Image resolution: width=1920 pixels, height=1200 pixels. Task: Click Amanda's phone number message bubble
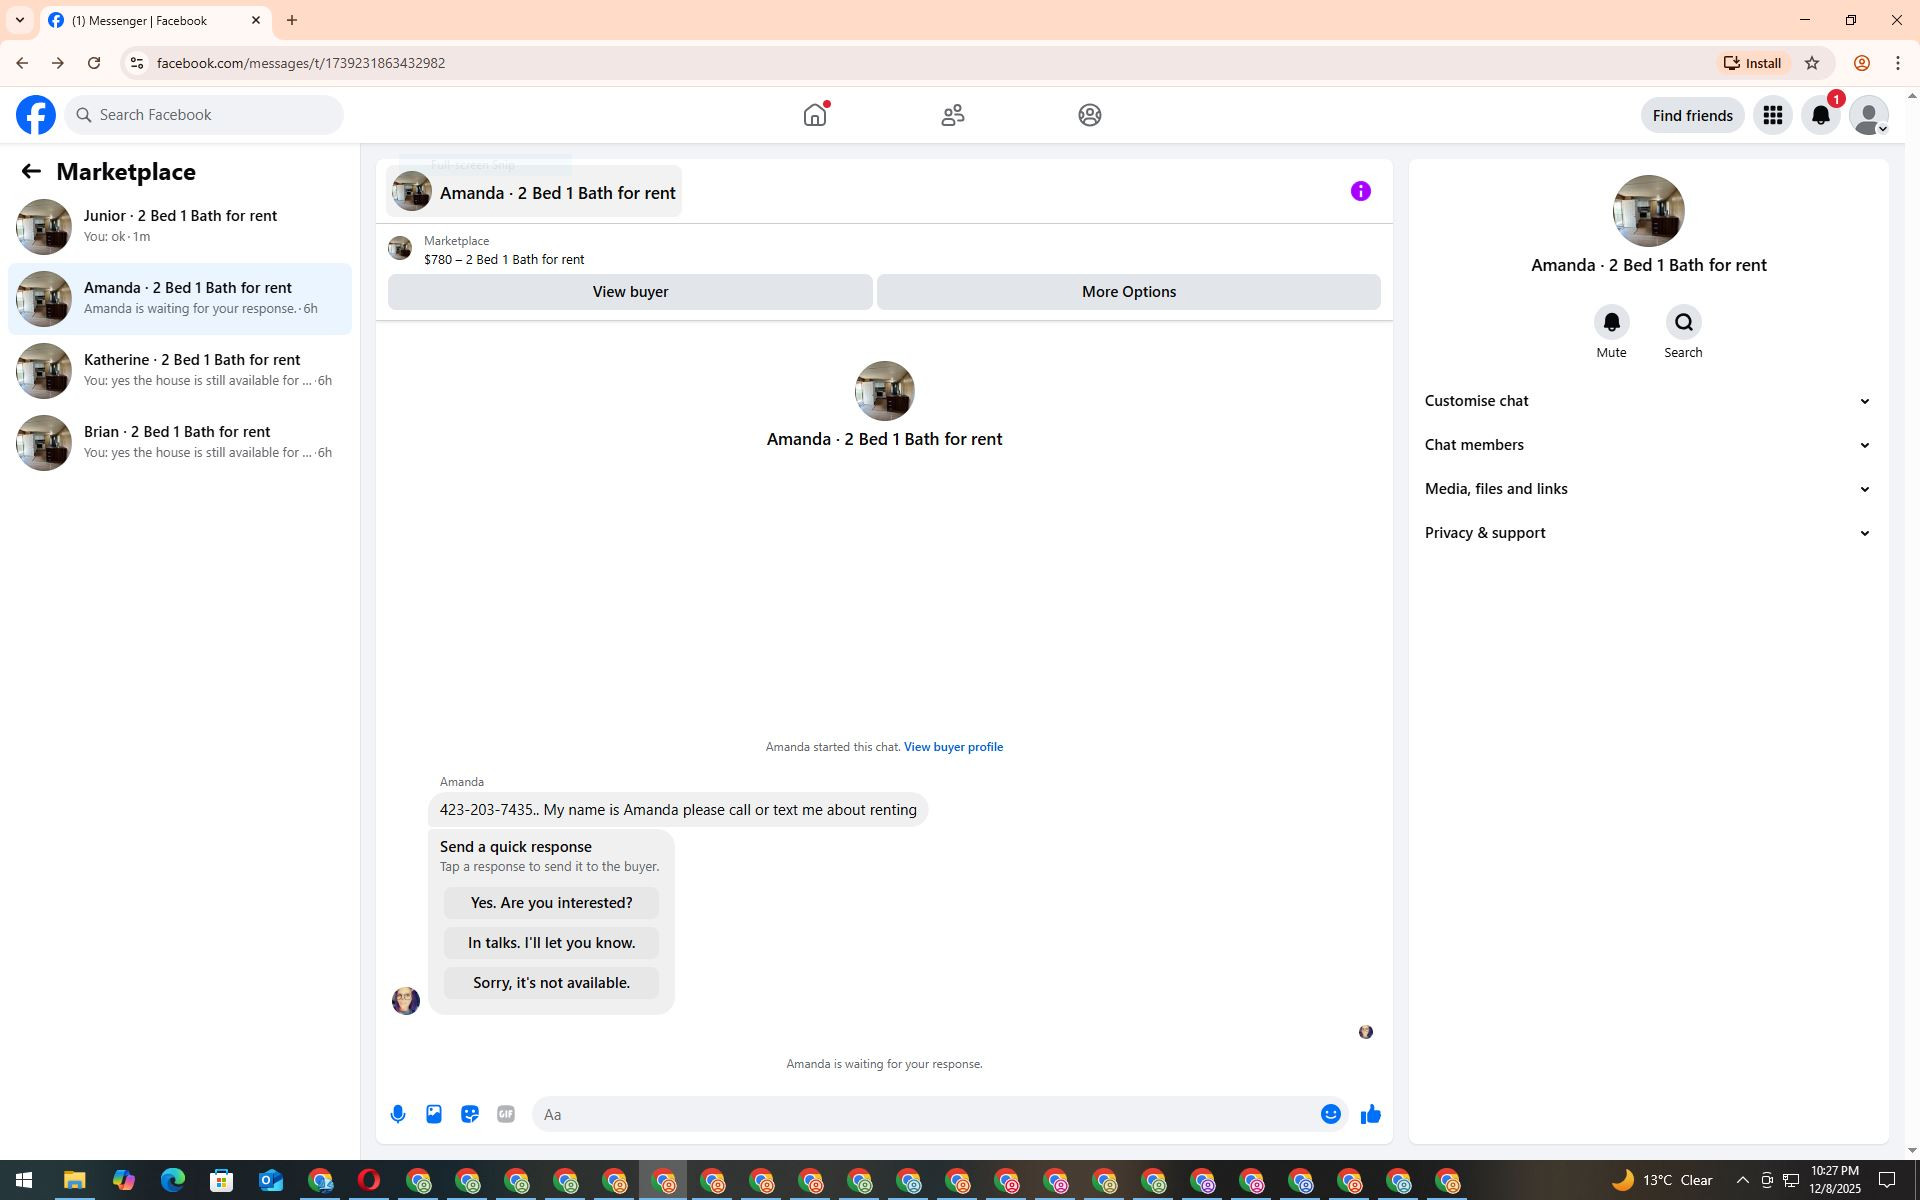678,810
